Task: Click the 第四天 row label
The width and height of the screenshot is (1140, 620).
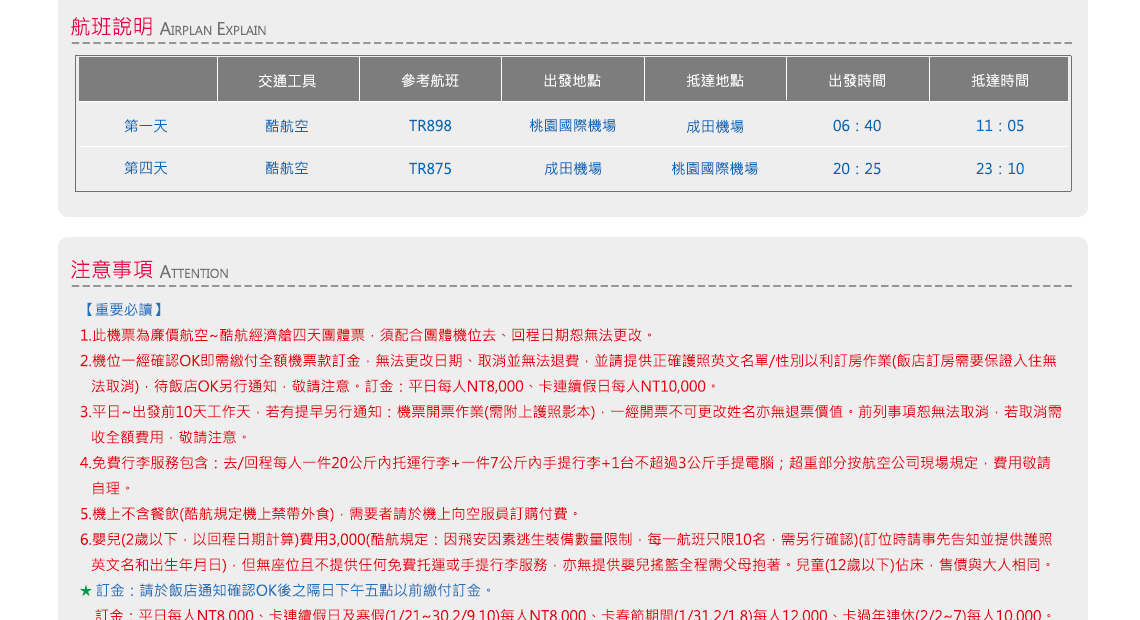Action: tap(146, 169)
